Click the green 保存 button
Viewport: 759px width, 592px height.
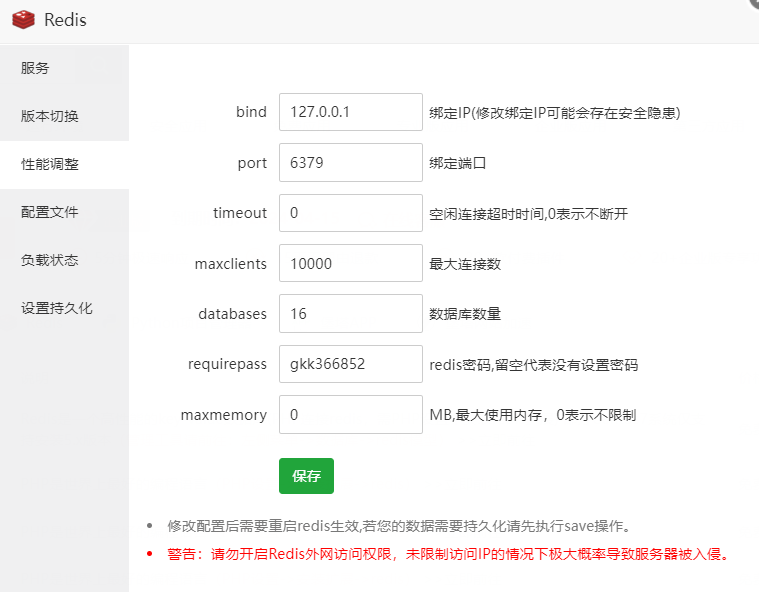pyautogui.click(x=306, y=476)
